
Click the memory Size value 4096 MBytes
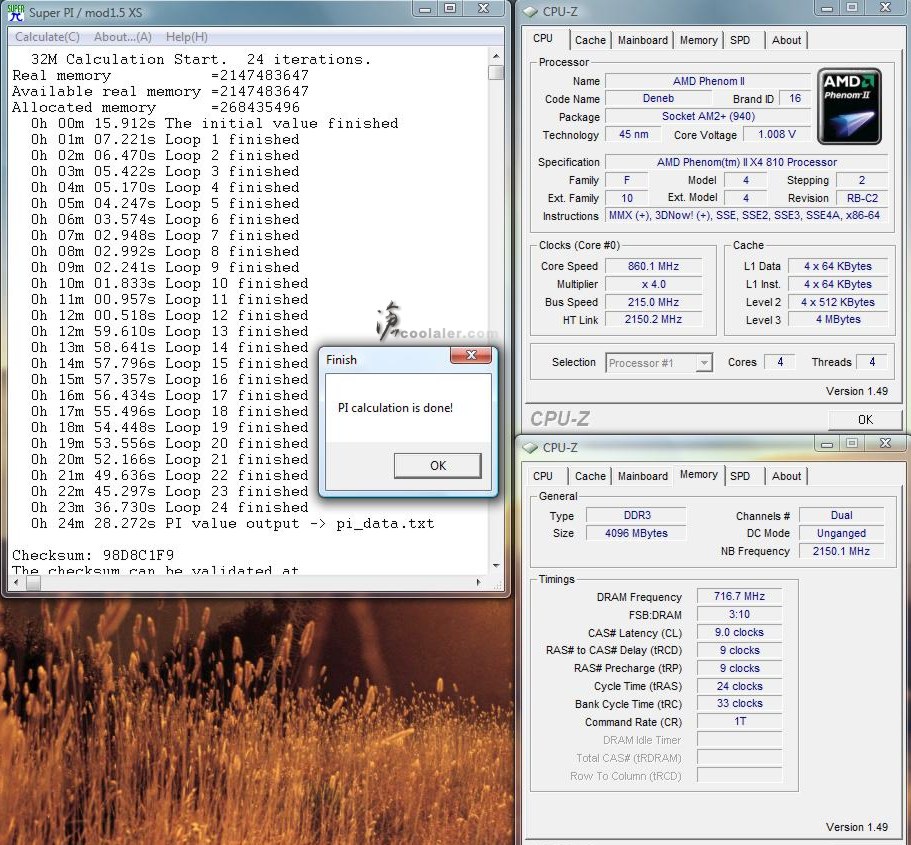coord(637,534)
